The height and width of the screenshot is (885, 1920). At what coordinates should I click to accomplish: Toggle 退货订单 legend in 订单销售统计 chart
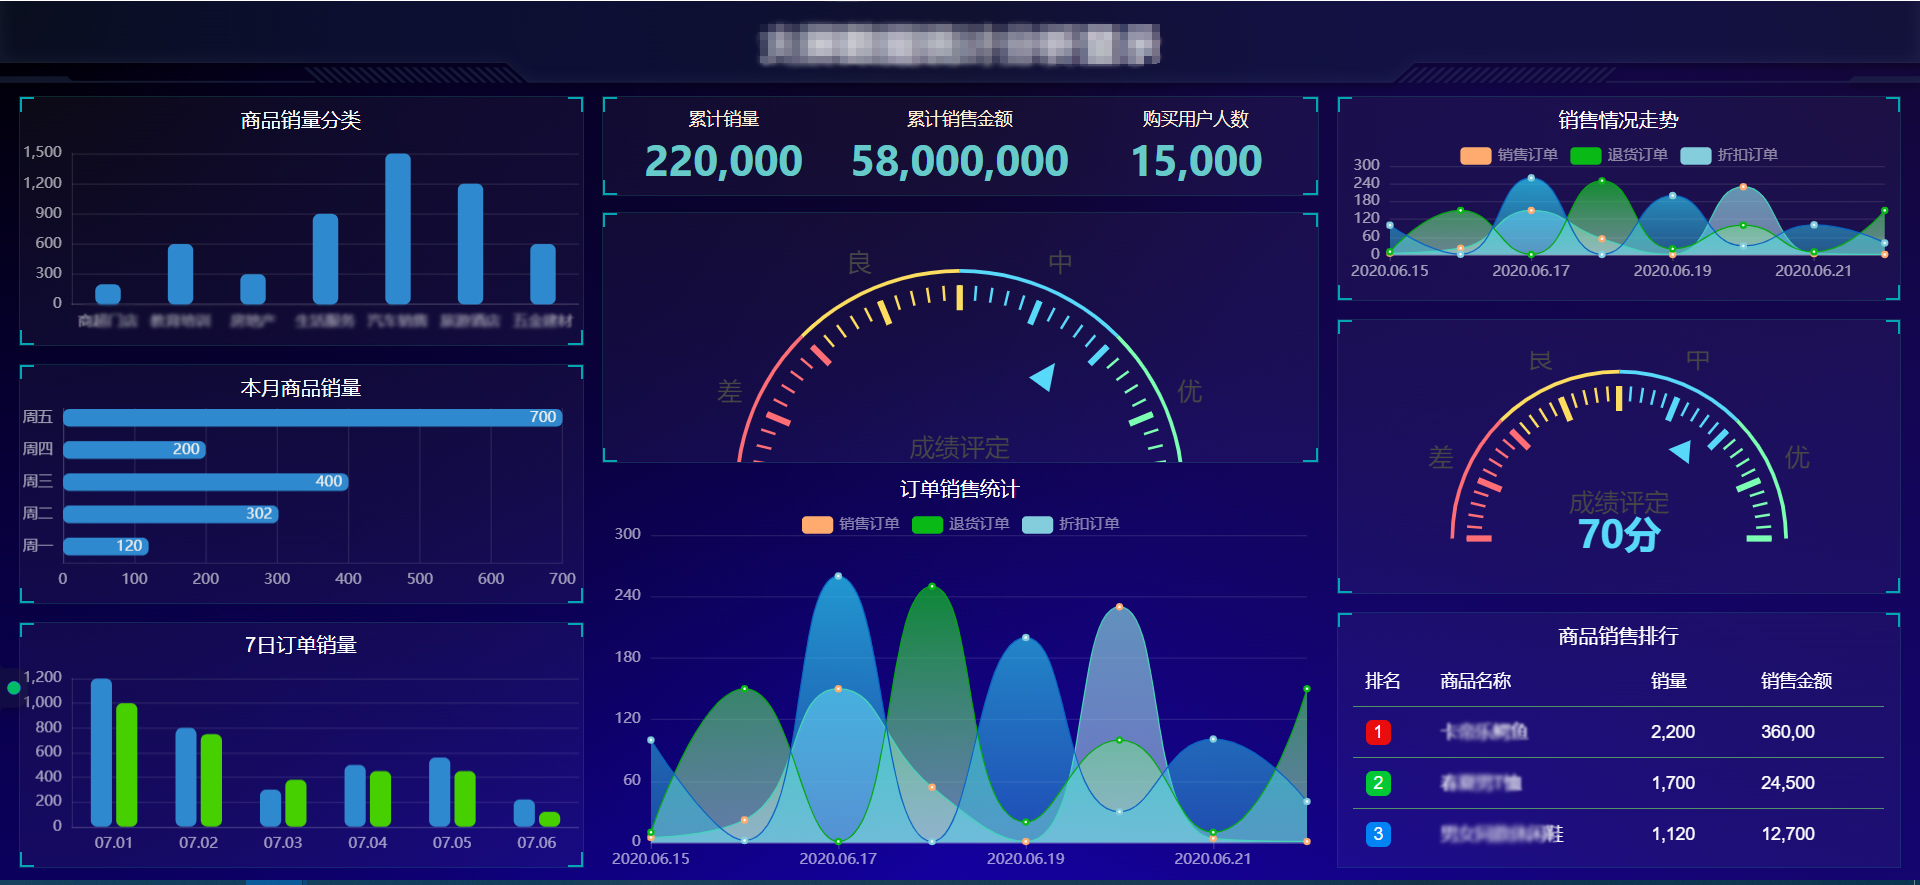[x=960, y=524]
